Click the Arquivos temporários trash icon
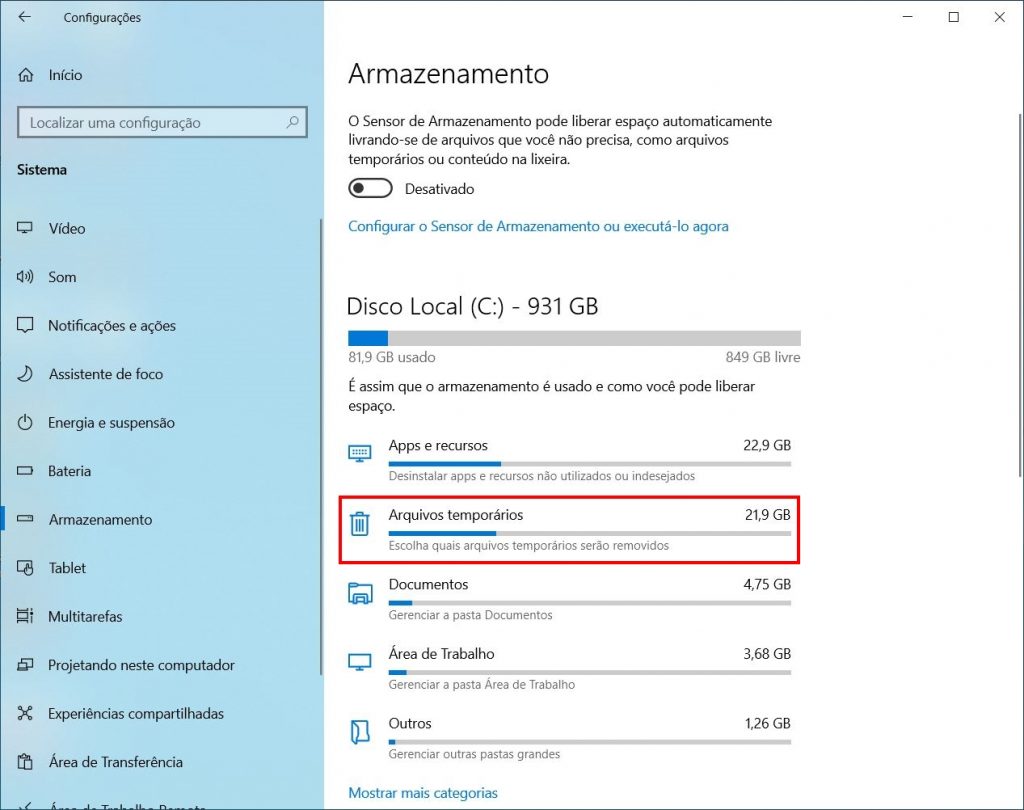 coord(360,524)
